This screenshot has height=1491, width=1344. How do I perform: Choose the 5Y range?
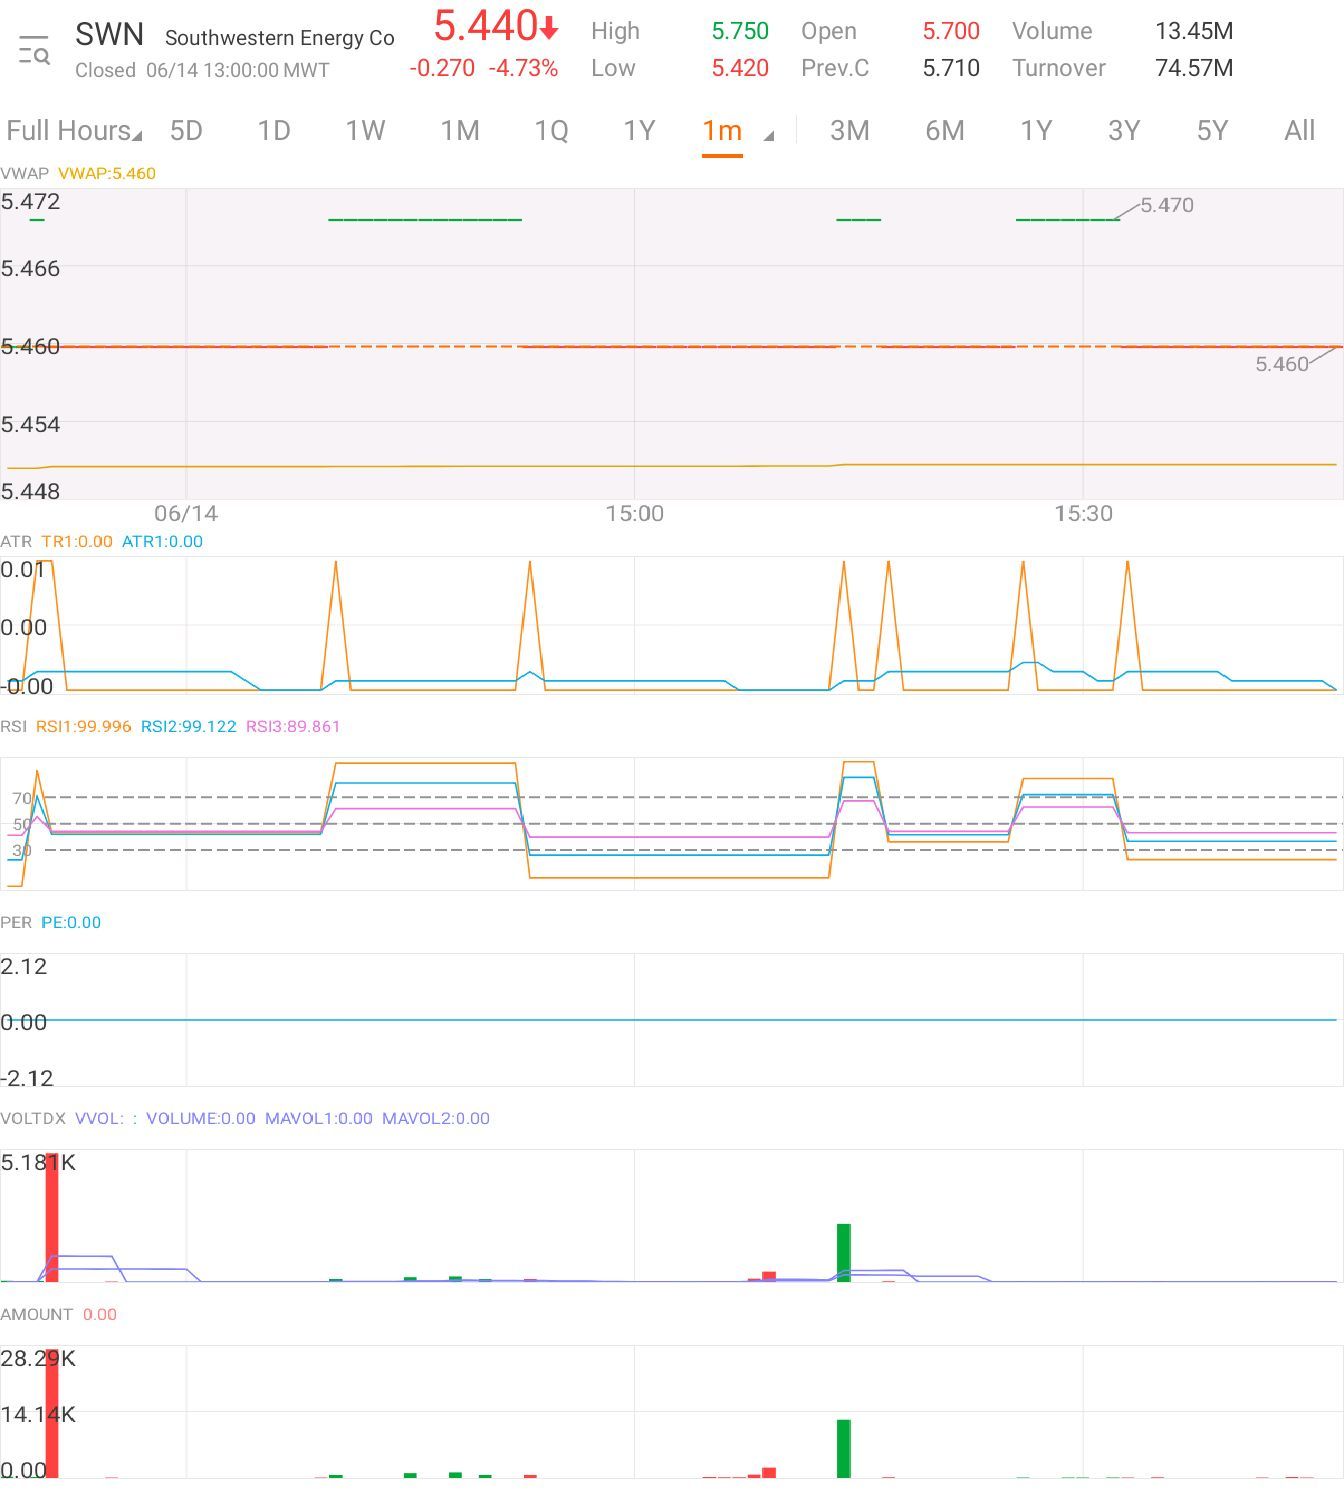click(x=1212, y=131)
